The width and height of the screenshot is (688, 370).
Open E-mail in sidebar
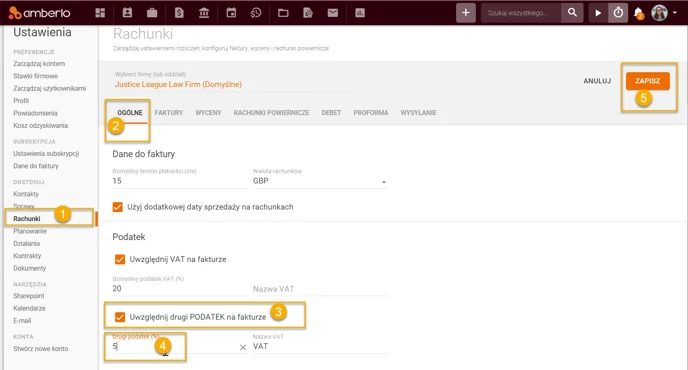click(x=22, y=320)
